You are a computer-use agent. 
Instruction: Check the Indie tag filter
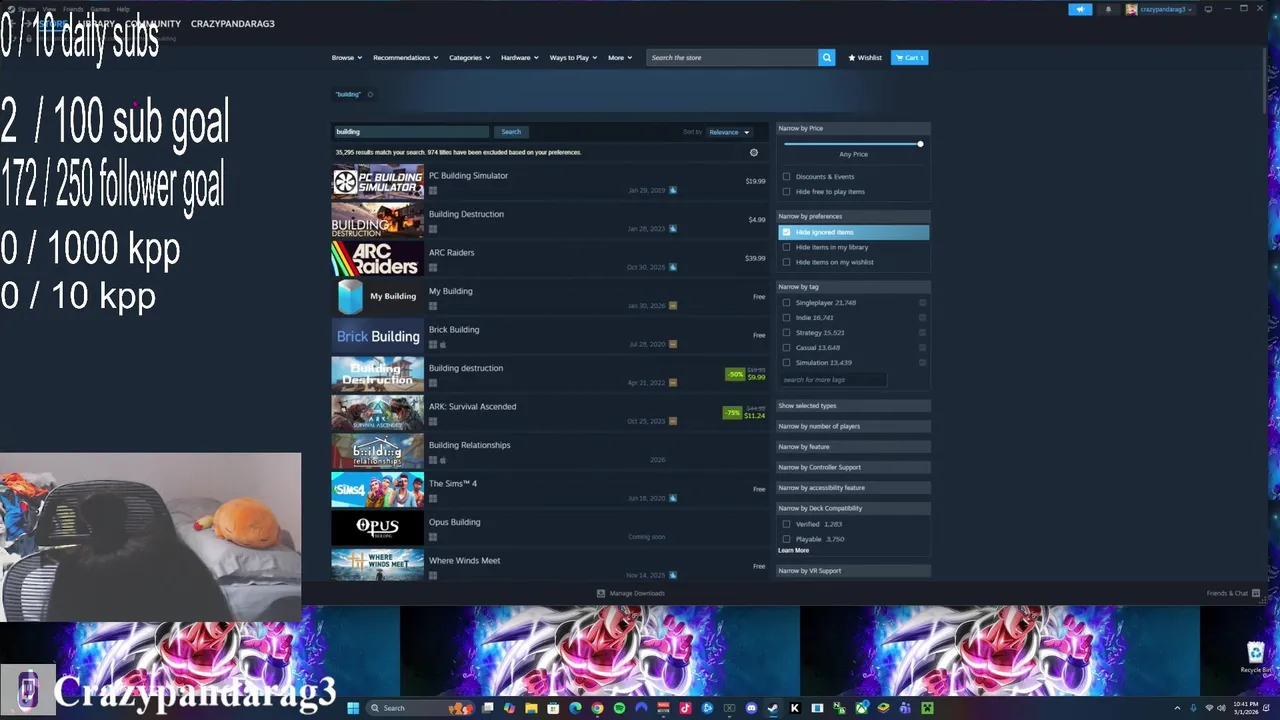(786, 317)
